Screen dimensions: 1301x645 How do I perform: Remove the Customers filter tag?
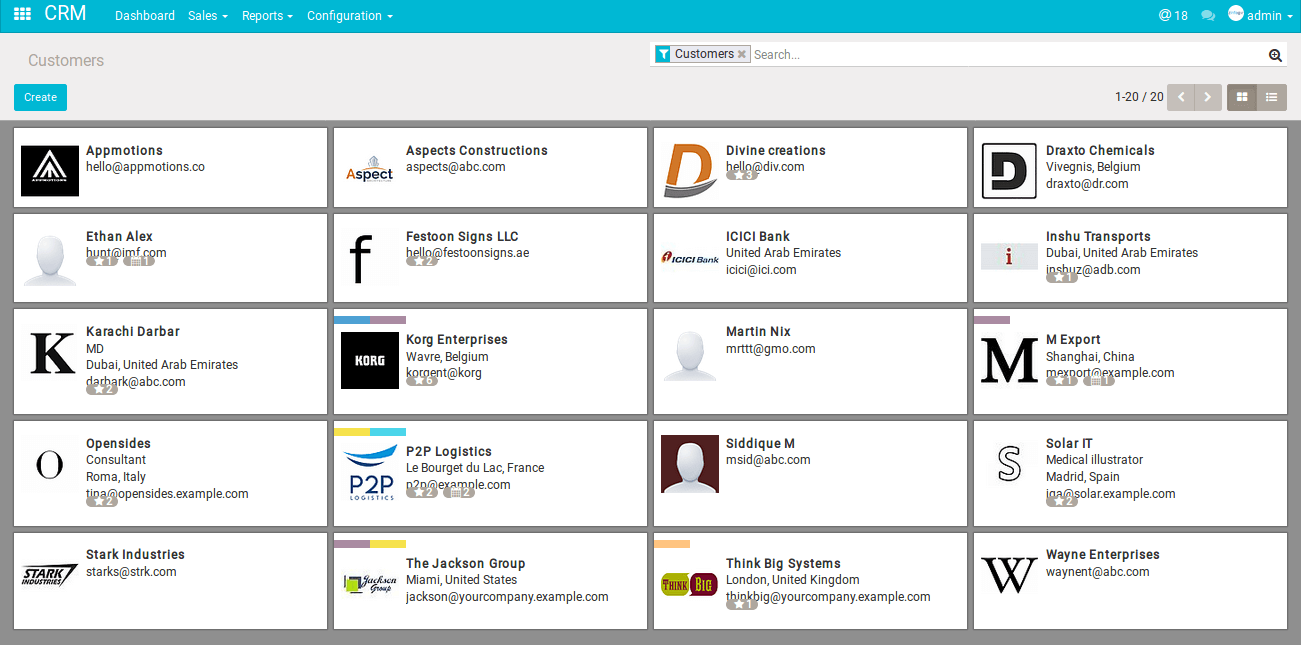pyautogui.click(x=742, y=54)
